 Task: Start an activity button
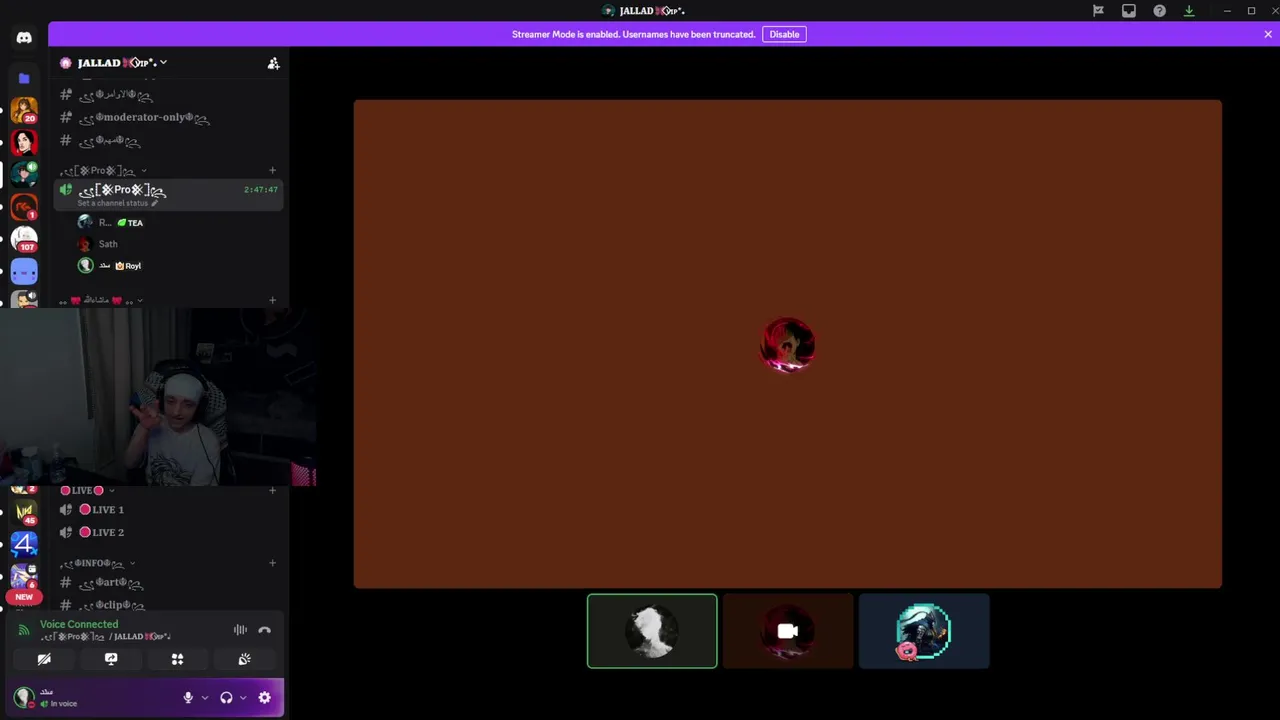[177, 659]
